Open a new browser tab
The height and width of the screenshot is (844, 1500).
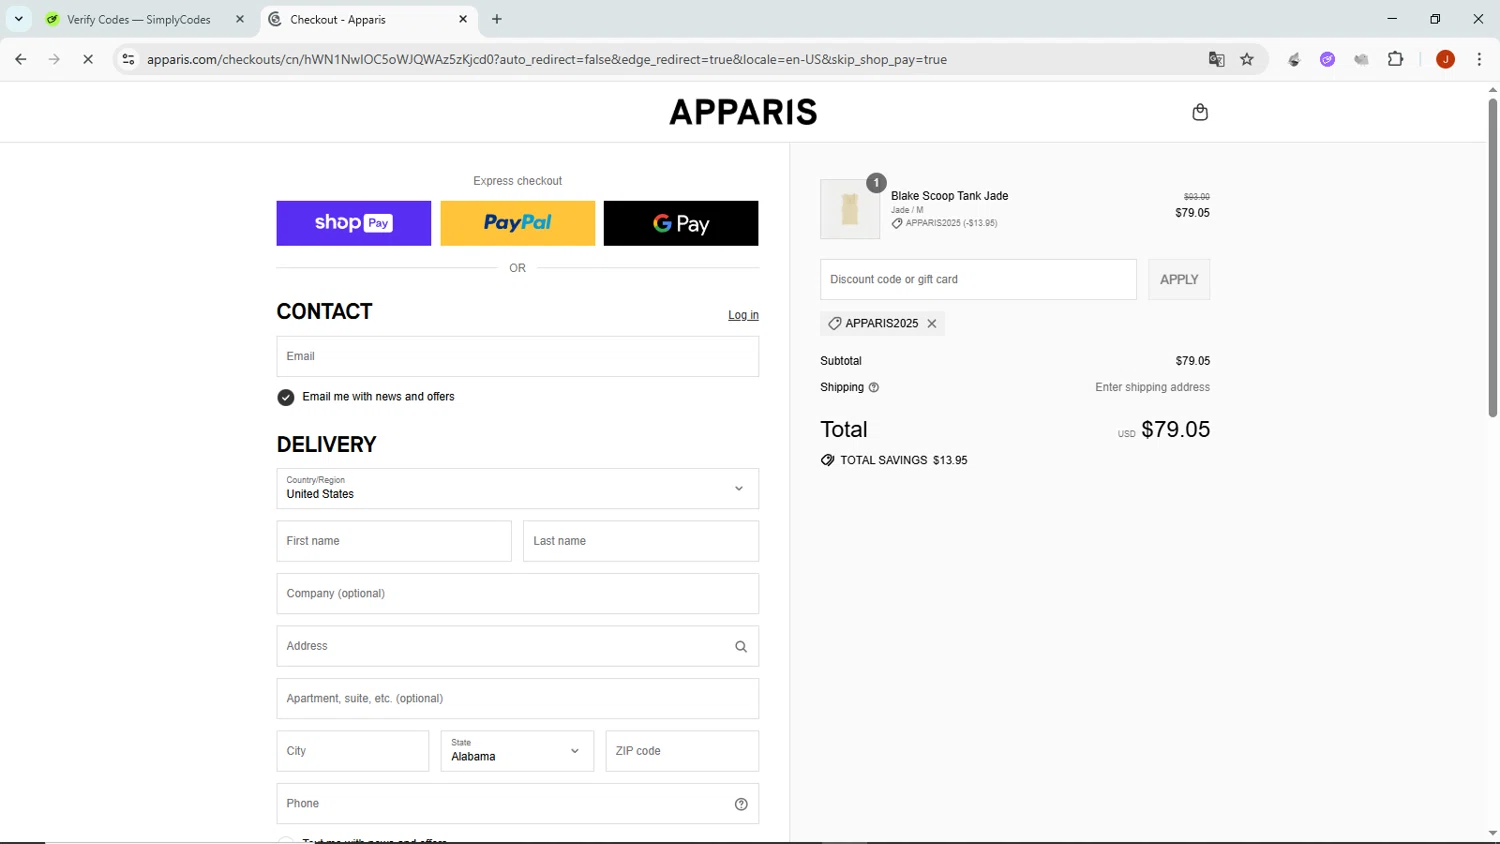coord(497,19)
